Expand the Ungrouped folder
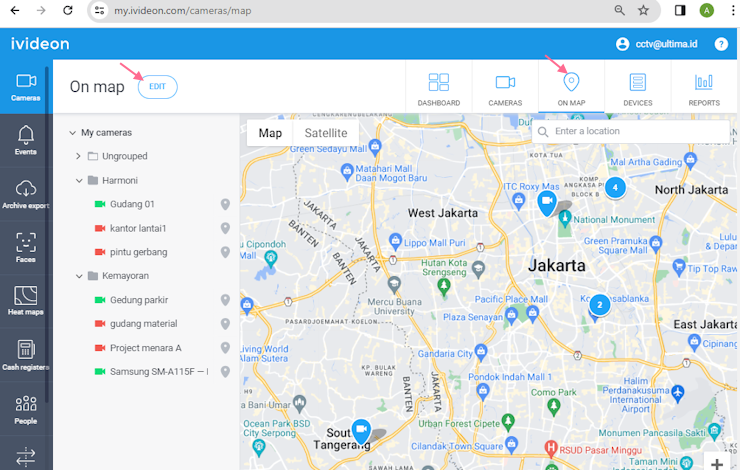 coord(78,156)
